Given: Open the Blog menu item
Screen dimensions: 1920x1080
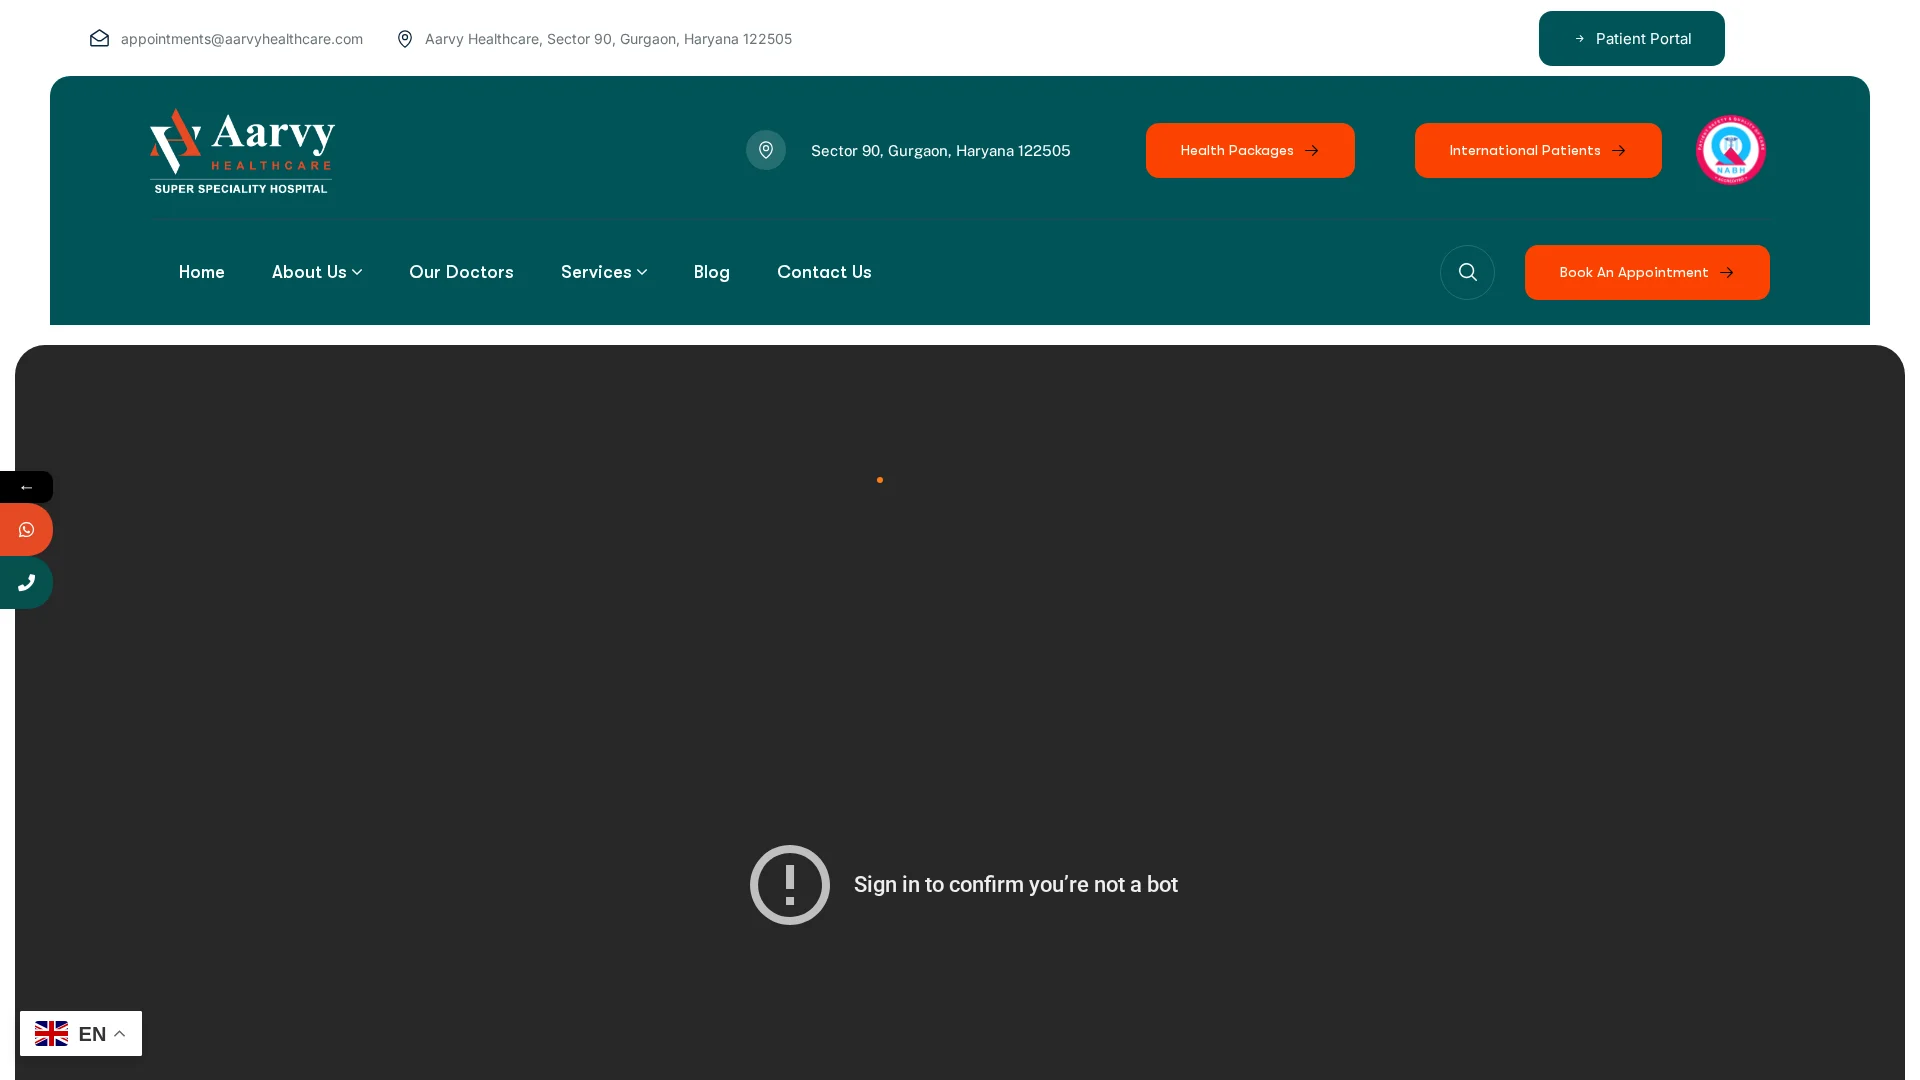Looking at the screenshot, I should (x=712, y=272).
